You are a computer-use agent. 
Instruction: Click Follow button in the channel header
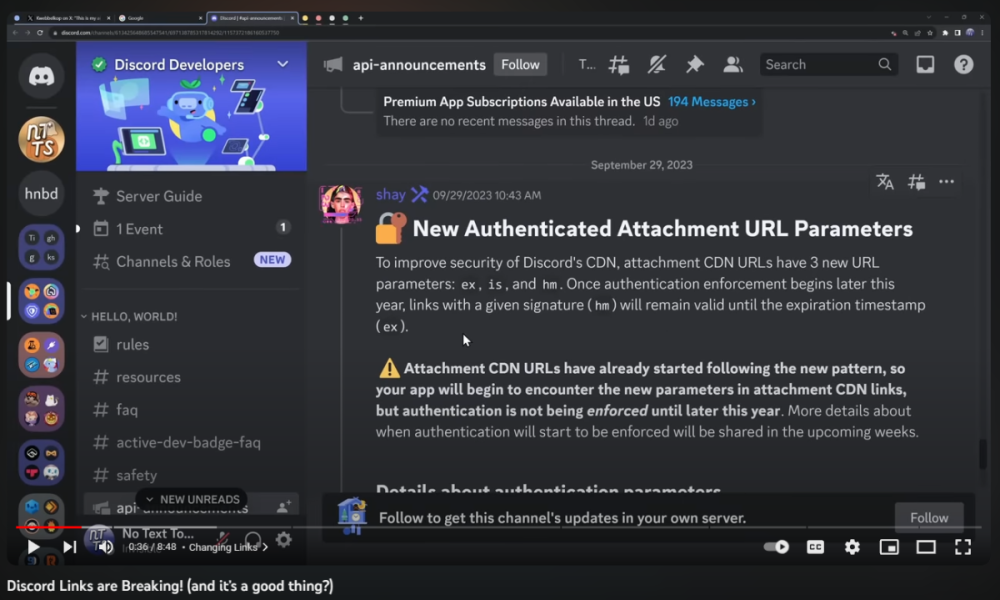[520, 65]
